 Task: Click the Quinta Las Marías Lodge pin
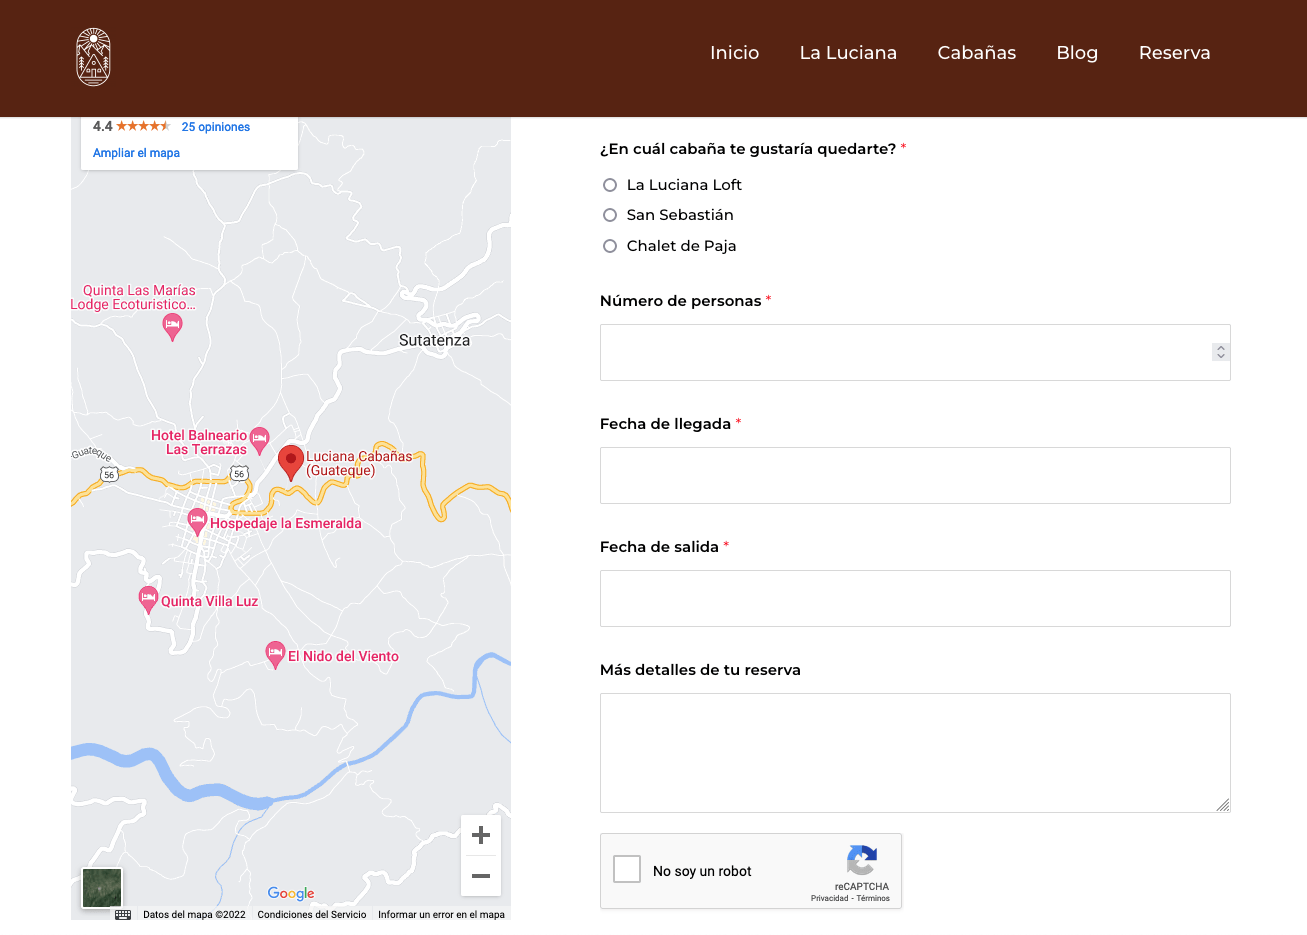click(x=173, y=326)
